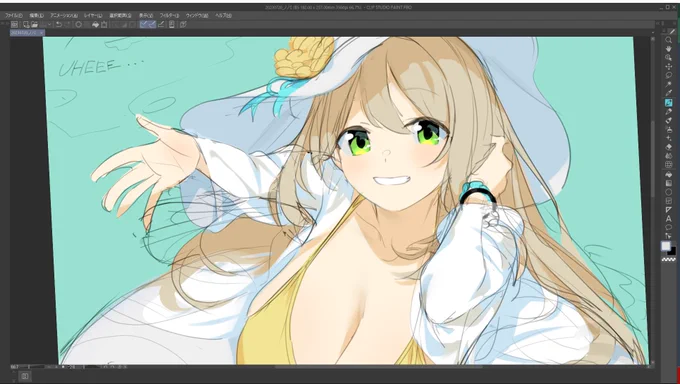
Task: Open the レイヤー (Layer) menu
Action: pyautogui.click(x=94, y=16)
